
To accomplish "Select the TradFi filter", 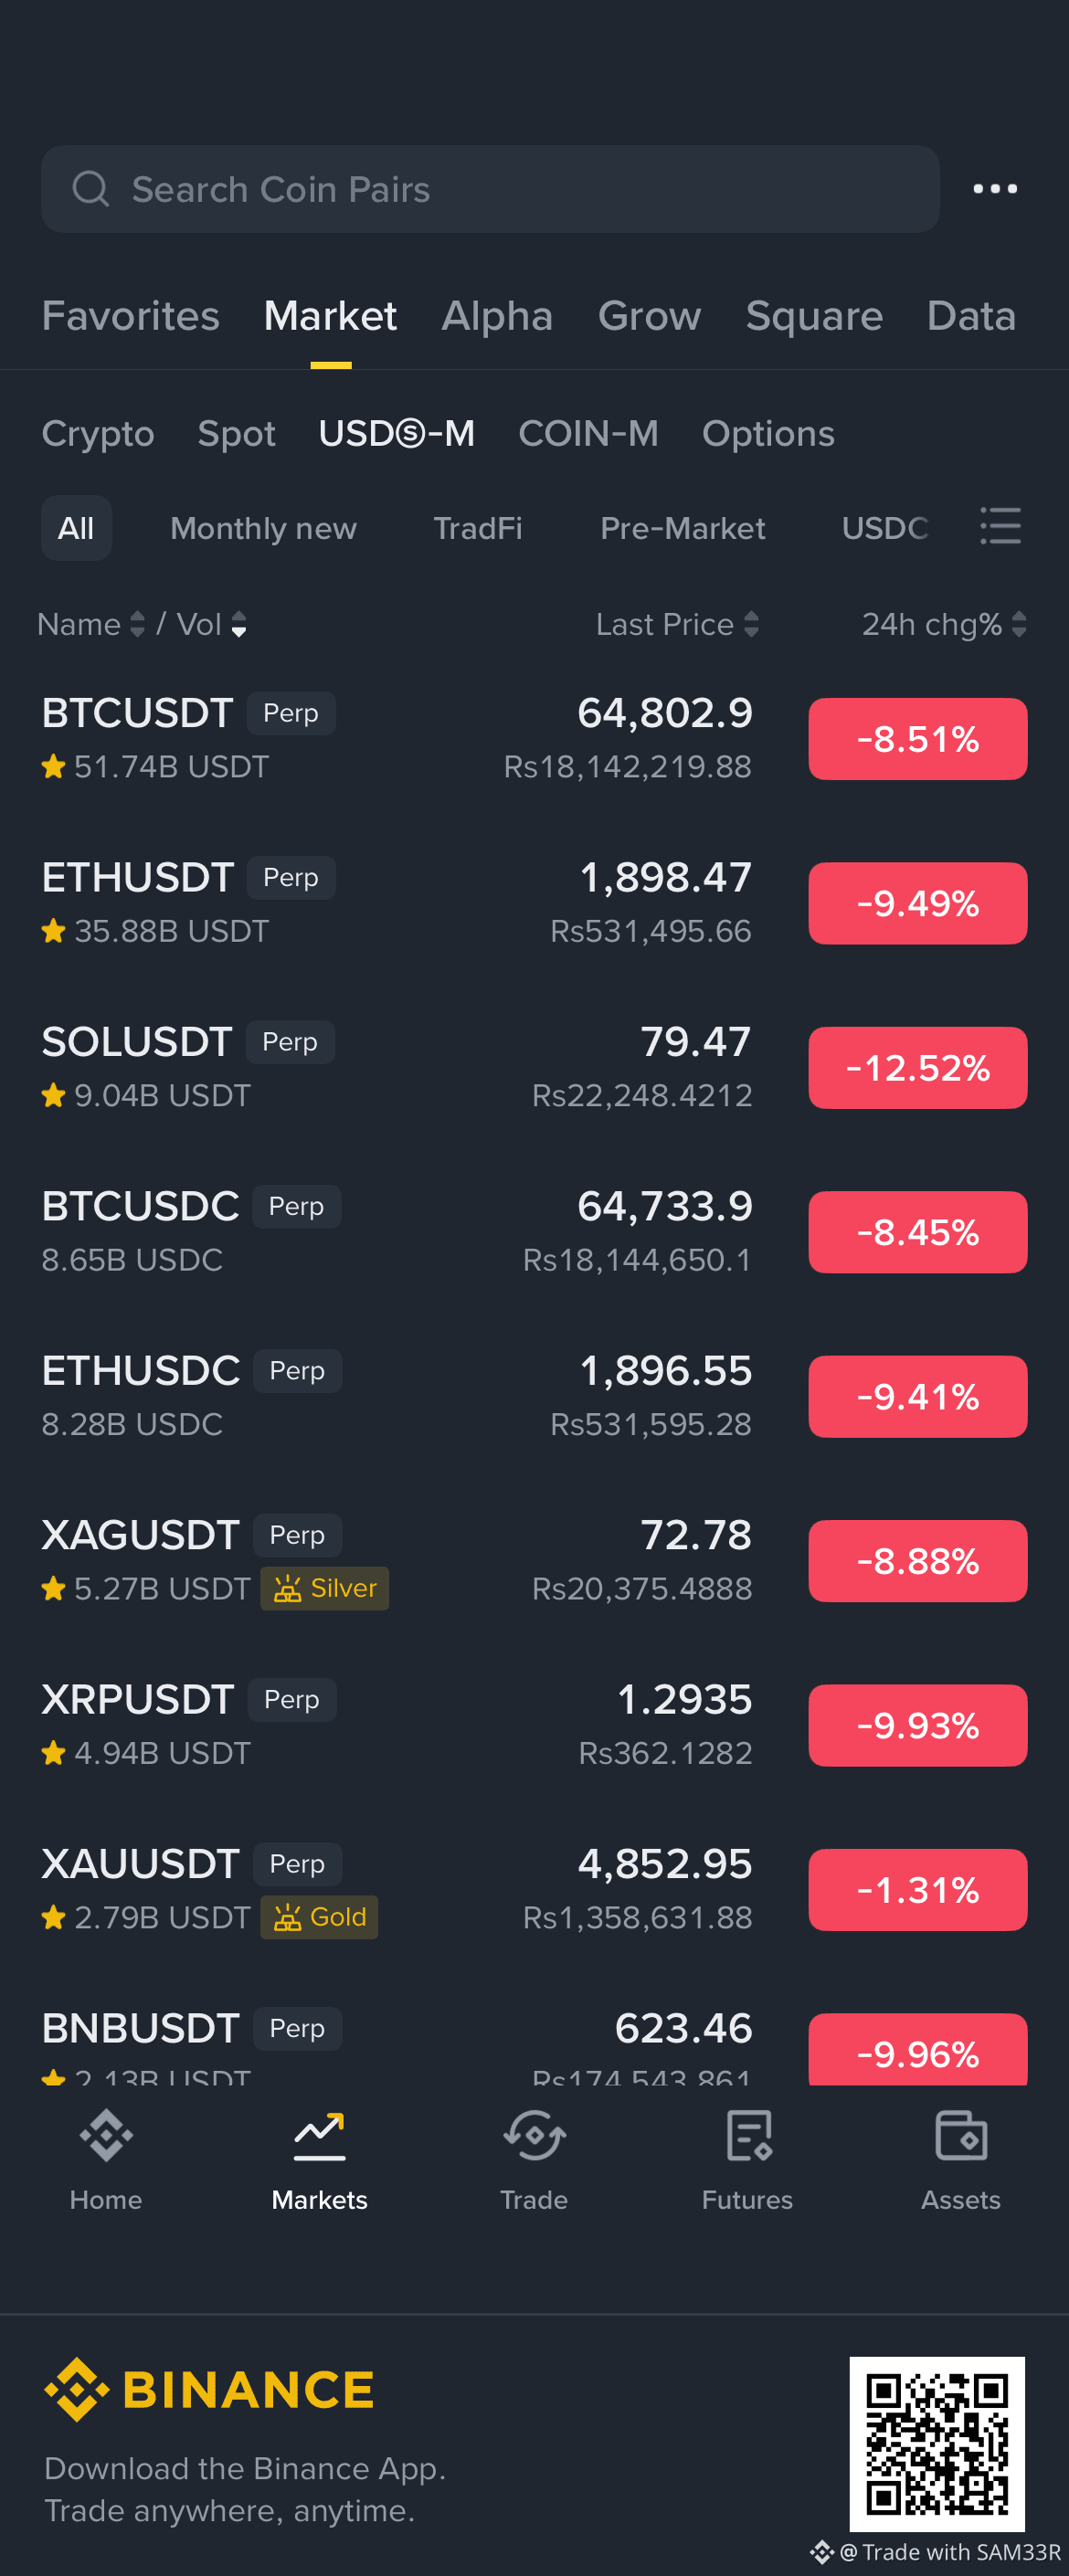I will [x=478, y=528].
